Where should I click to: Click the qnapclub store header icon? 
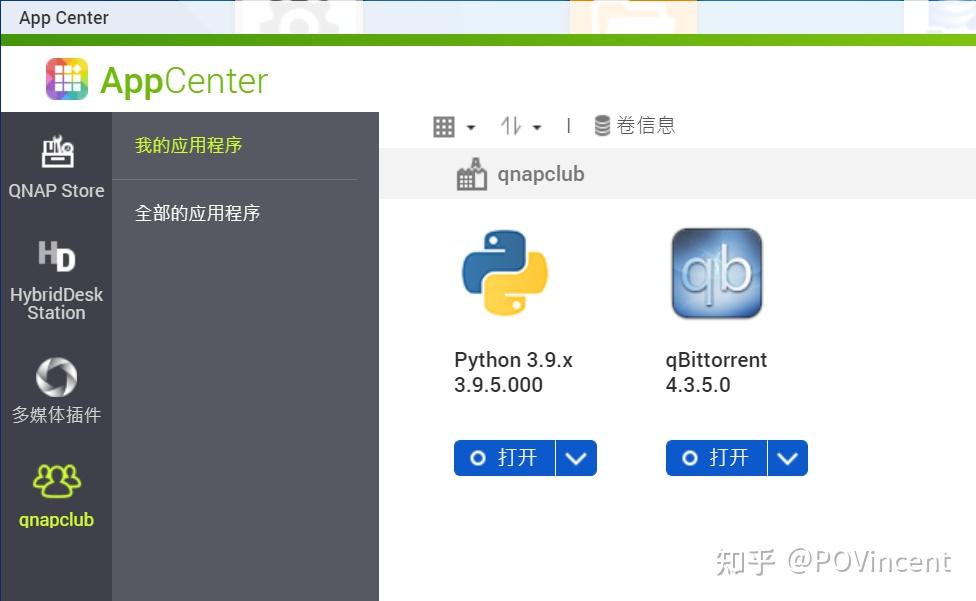(x=472, y=174)
